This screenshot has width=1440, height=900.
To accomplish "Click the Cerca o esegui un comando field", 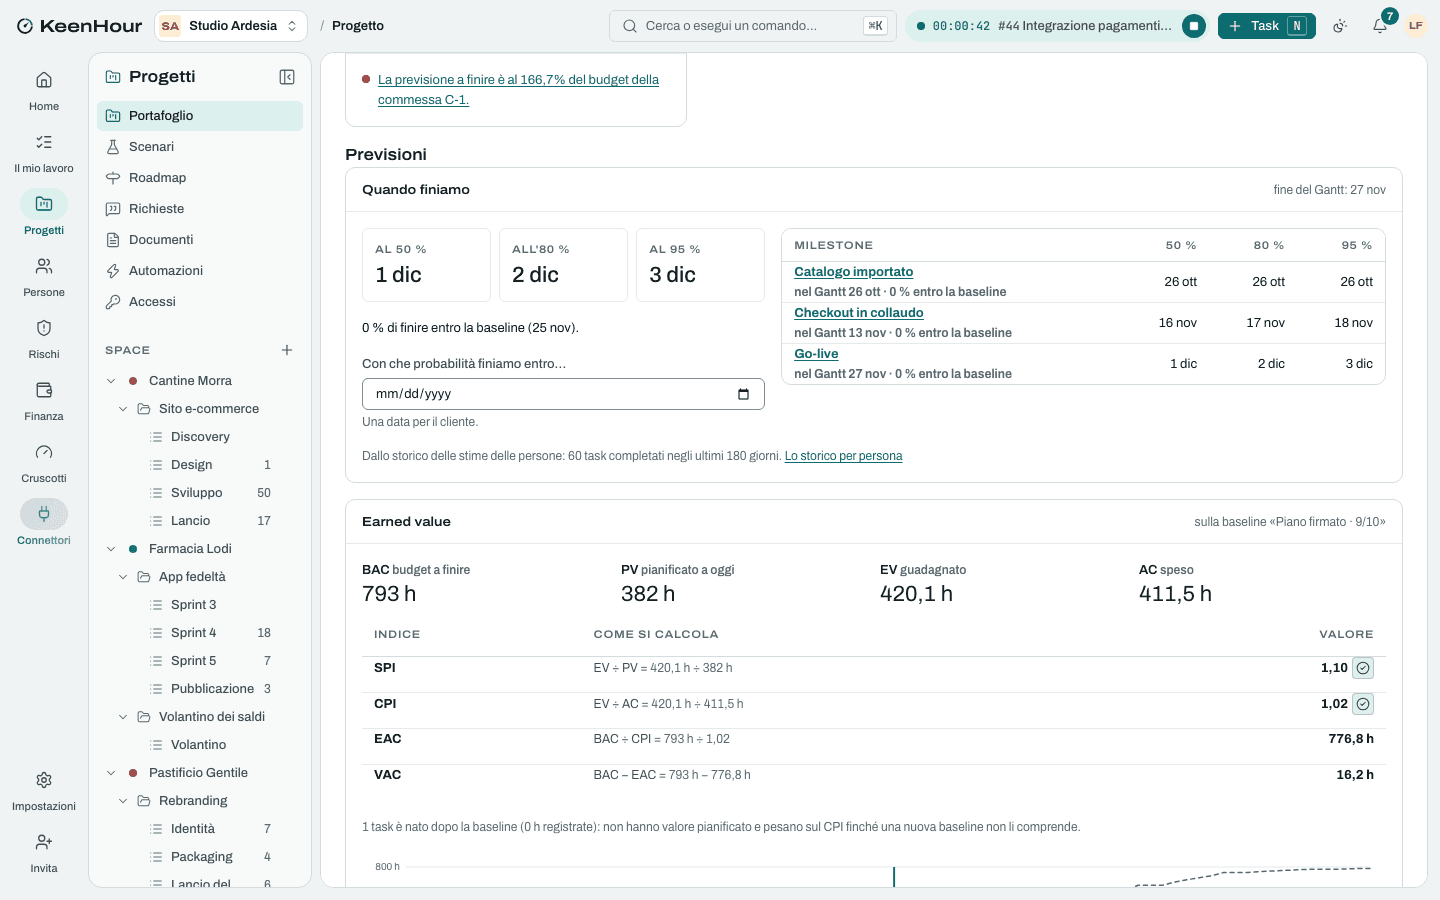I will point(753,26).
